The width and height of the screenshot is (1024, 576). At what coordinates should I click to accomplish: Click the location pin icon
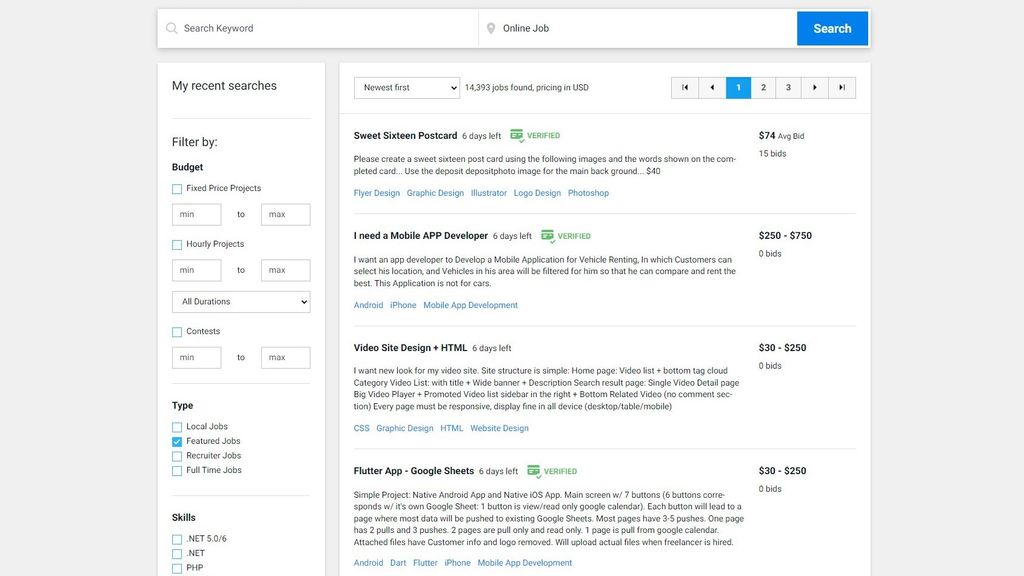tap(489, 28)
